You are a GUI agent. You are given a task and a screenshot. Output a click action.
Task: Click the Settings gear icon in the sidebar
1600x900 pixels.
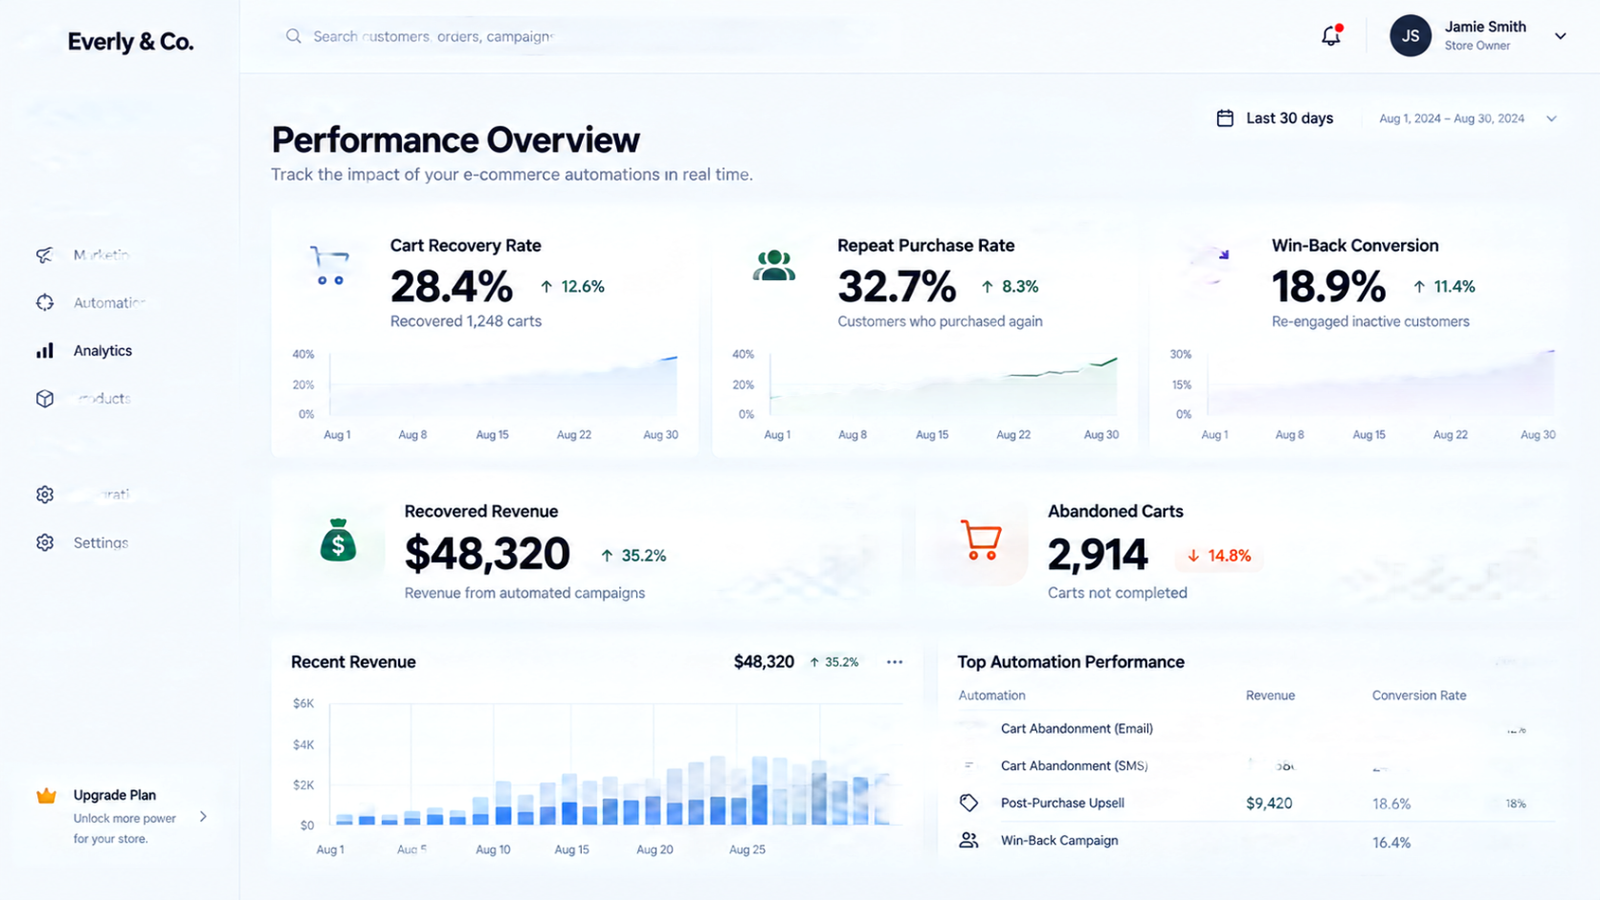(45, 543)
